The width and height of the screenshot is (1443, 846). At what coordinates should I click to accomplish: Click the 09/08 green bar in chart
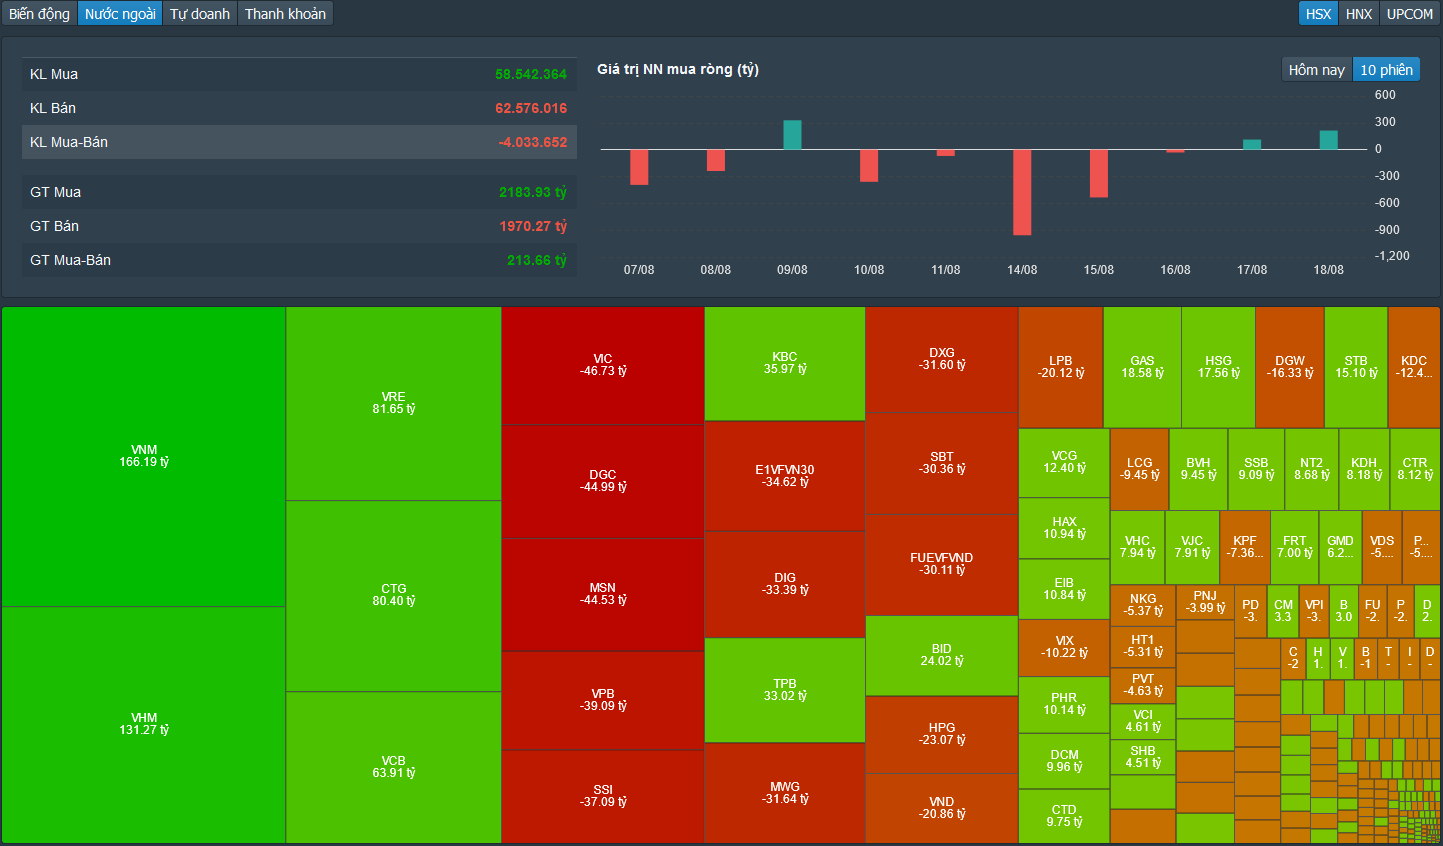(x=792, y=135)
